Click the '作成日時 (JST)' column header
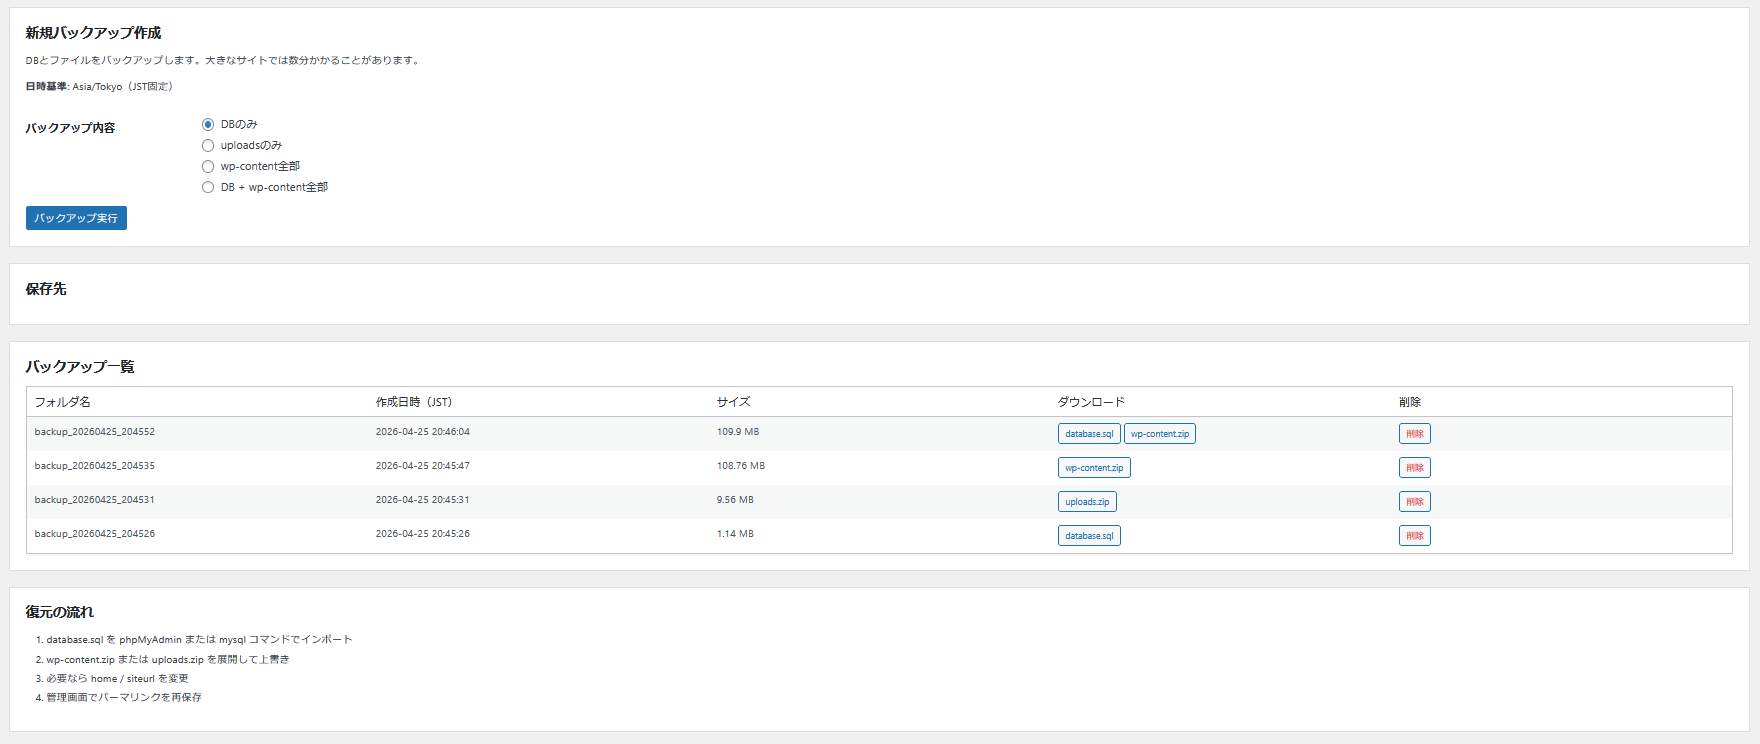This screenshot has width=1760, height=744. click(x=414, y=402)
